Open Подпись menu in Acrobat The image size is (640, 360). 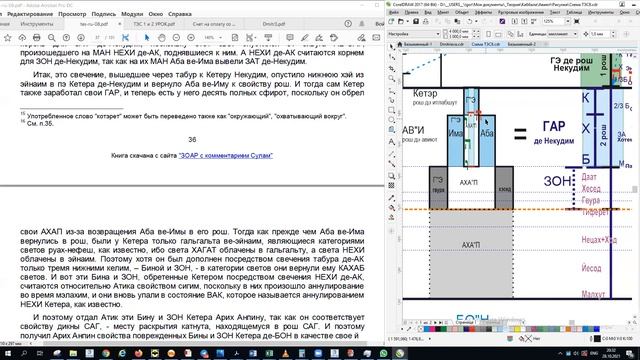pyautogui.click(x=104, y=14)
